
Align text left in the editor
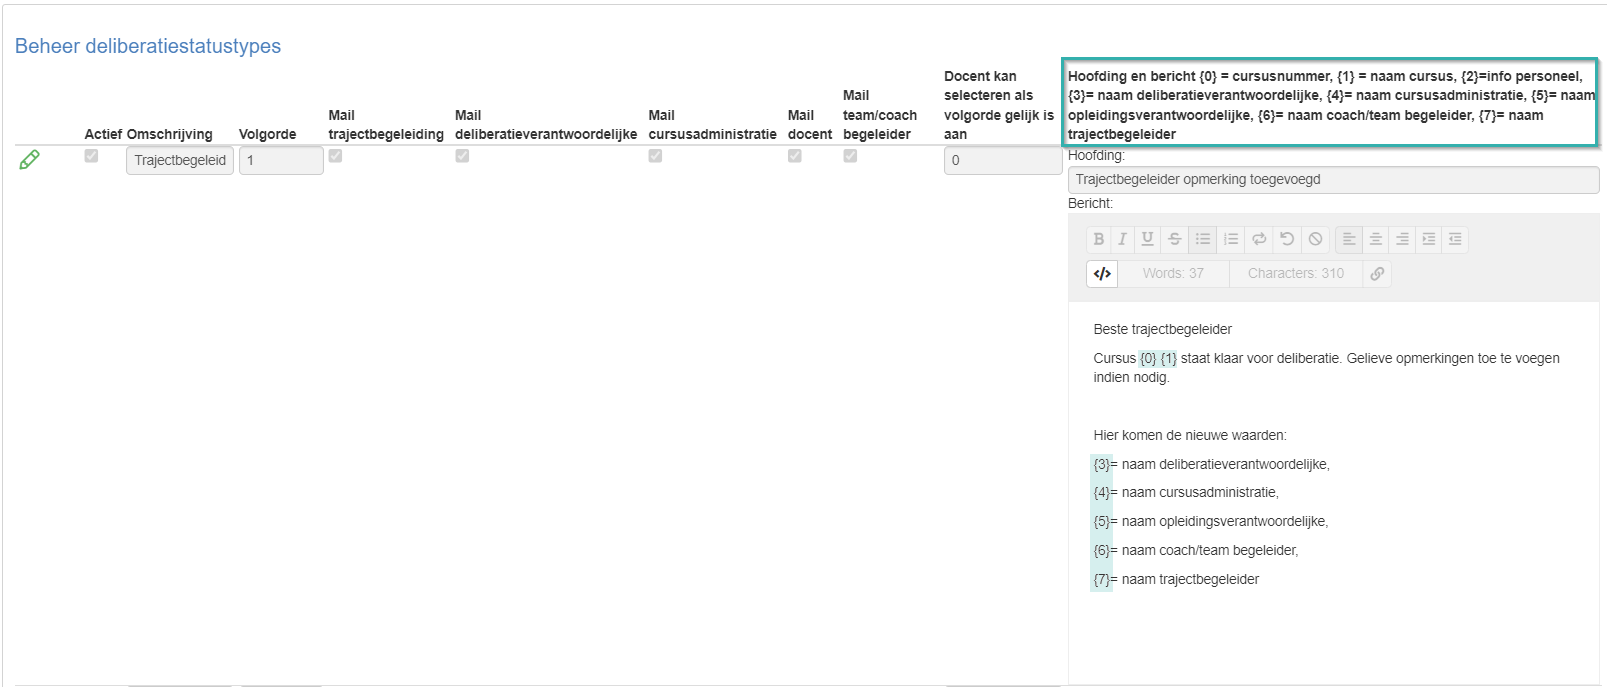1348,239
